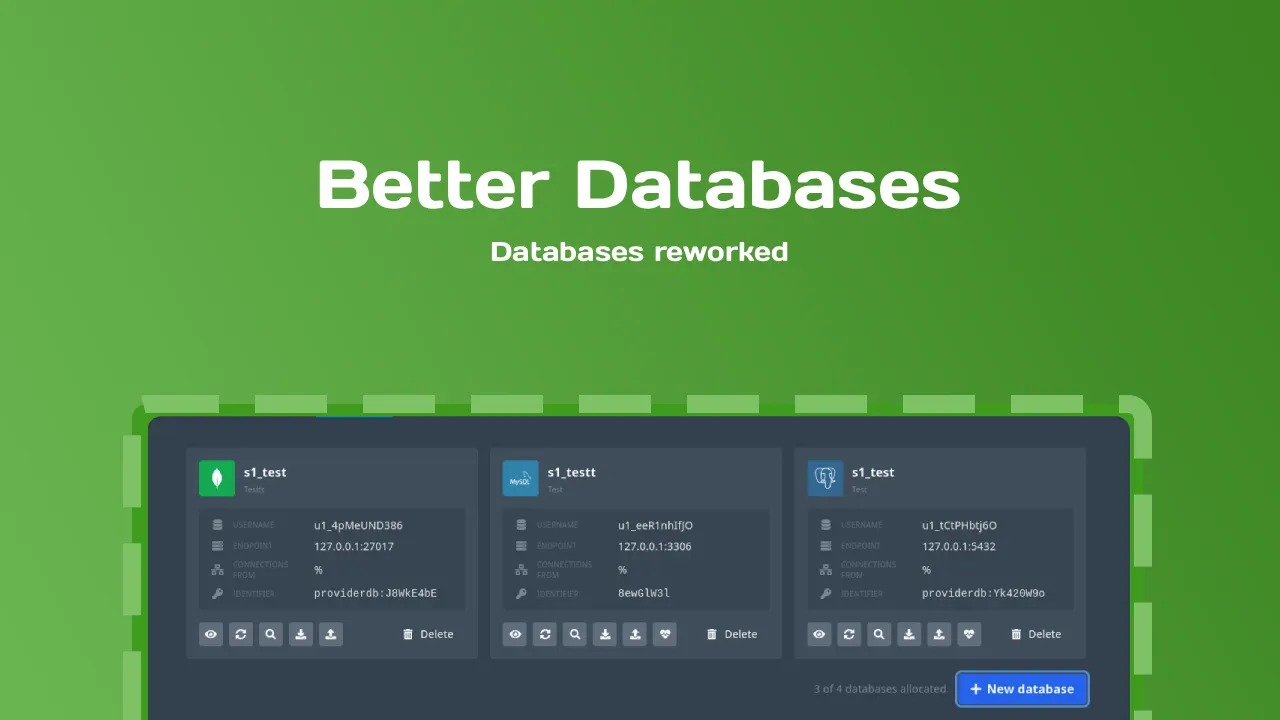Delete the MySQL s1_testt database
1280x720 pixels.
(732, 634)
